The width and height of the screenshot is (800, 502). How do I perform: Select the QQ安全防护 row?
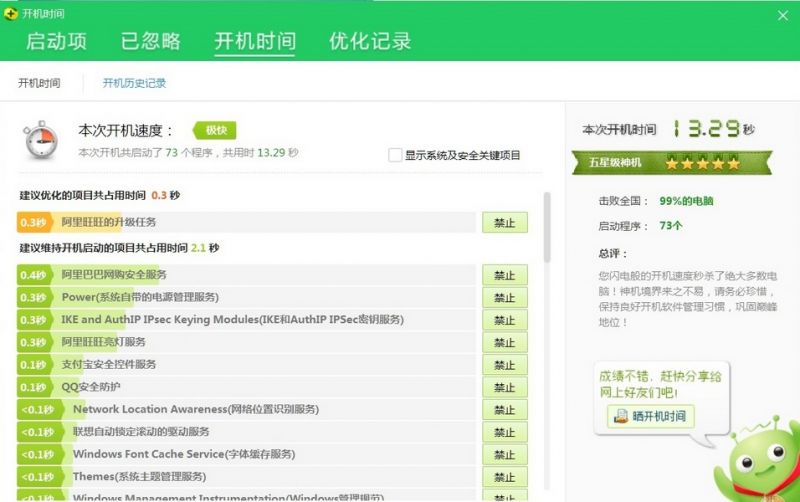pos(246,387)
